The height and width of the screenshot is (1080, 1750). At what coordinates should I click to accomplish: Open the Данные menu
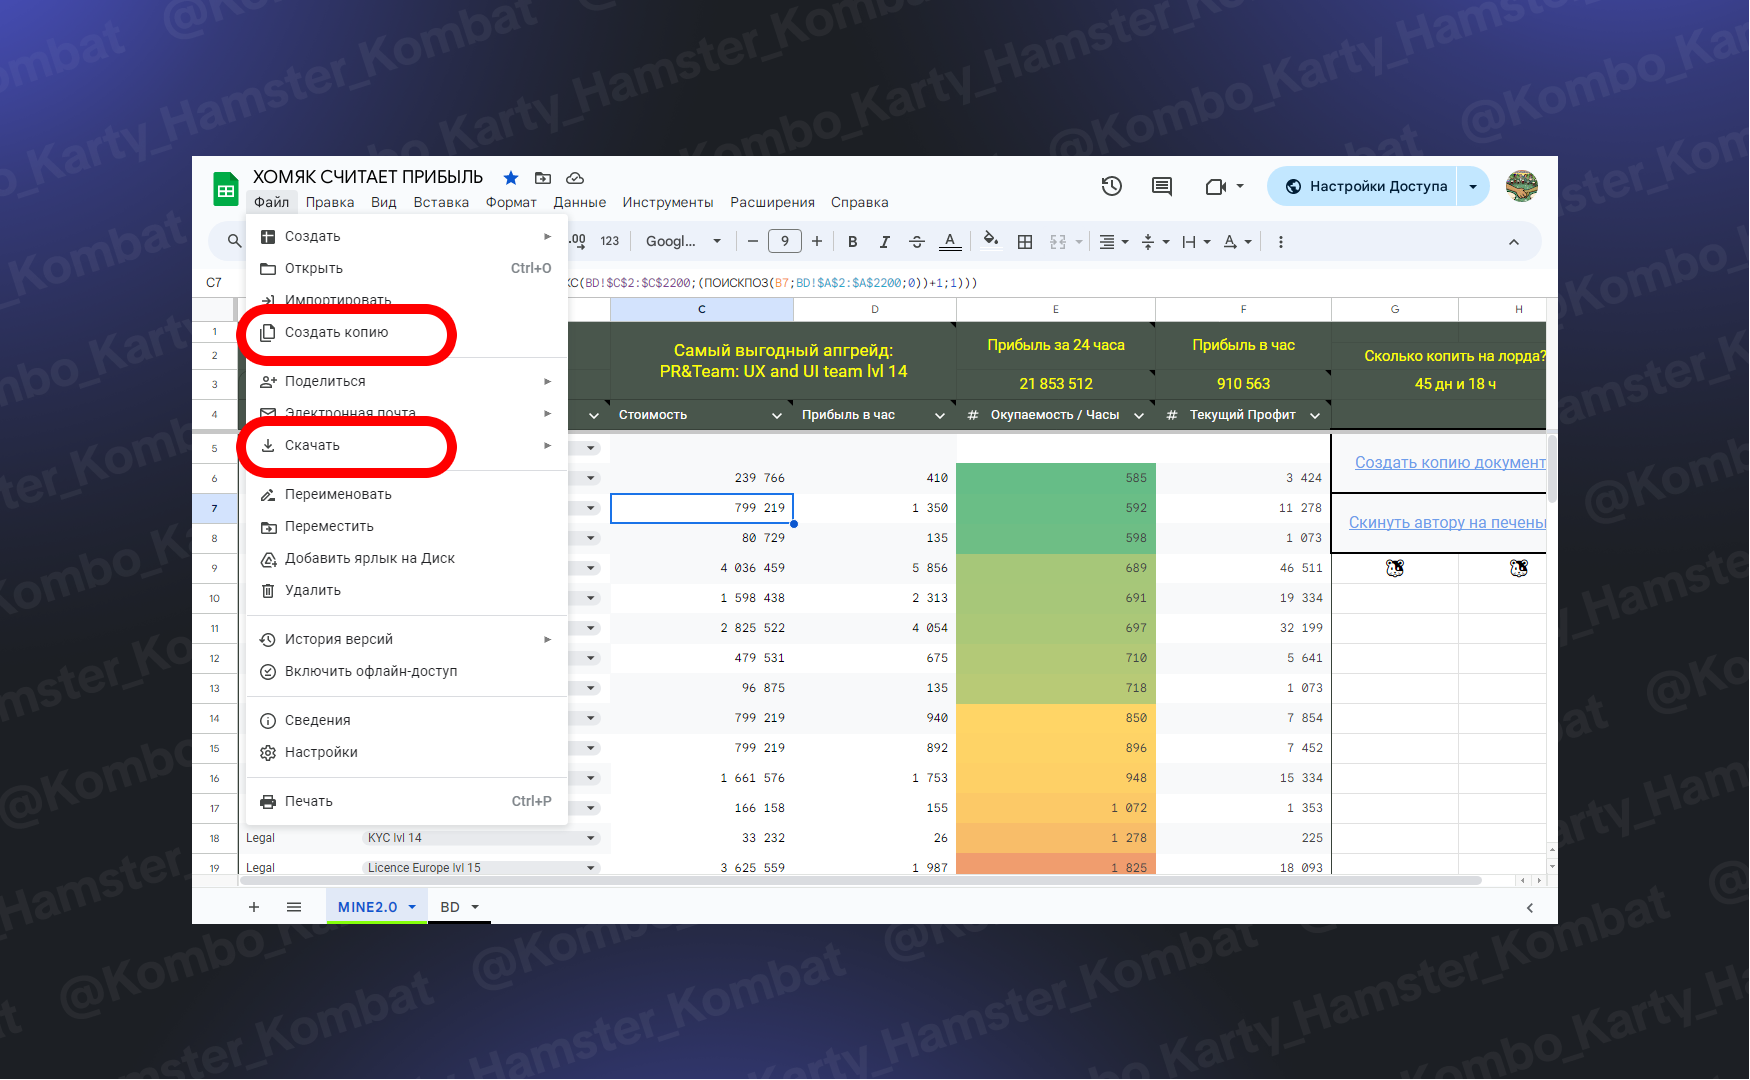580,202
